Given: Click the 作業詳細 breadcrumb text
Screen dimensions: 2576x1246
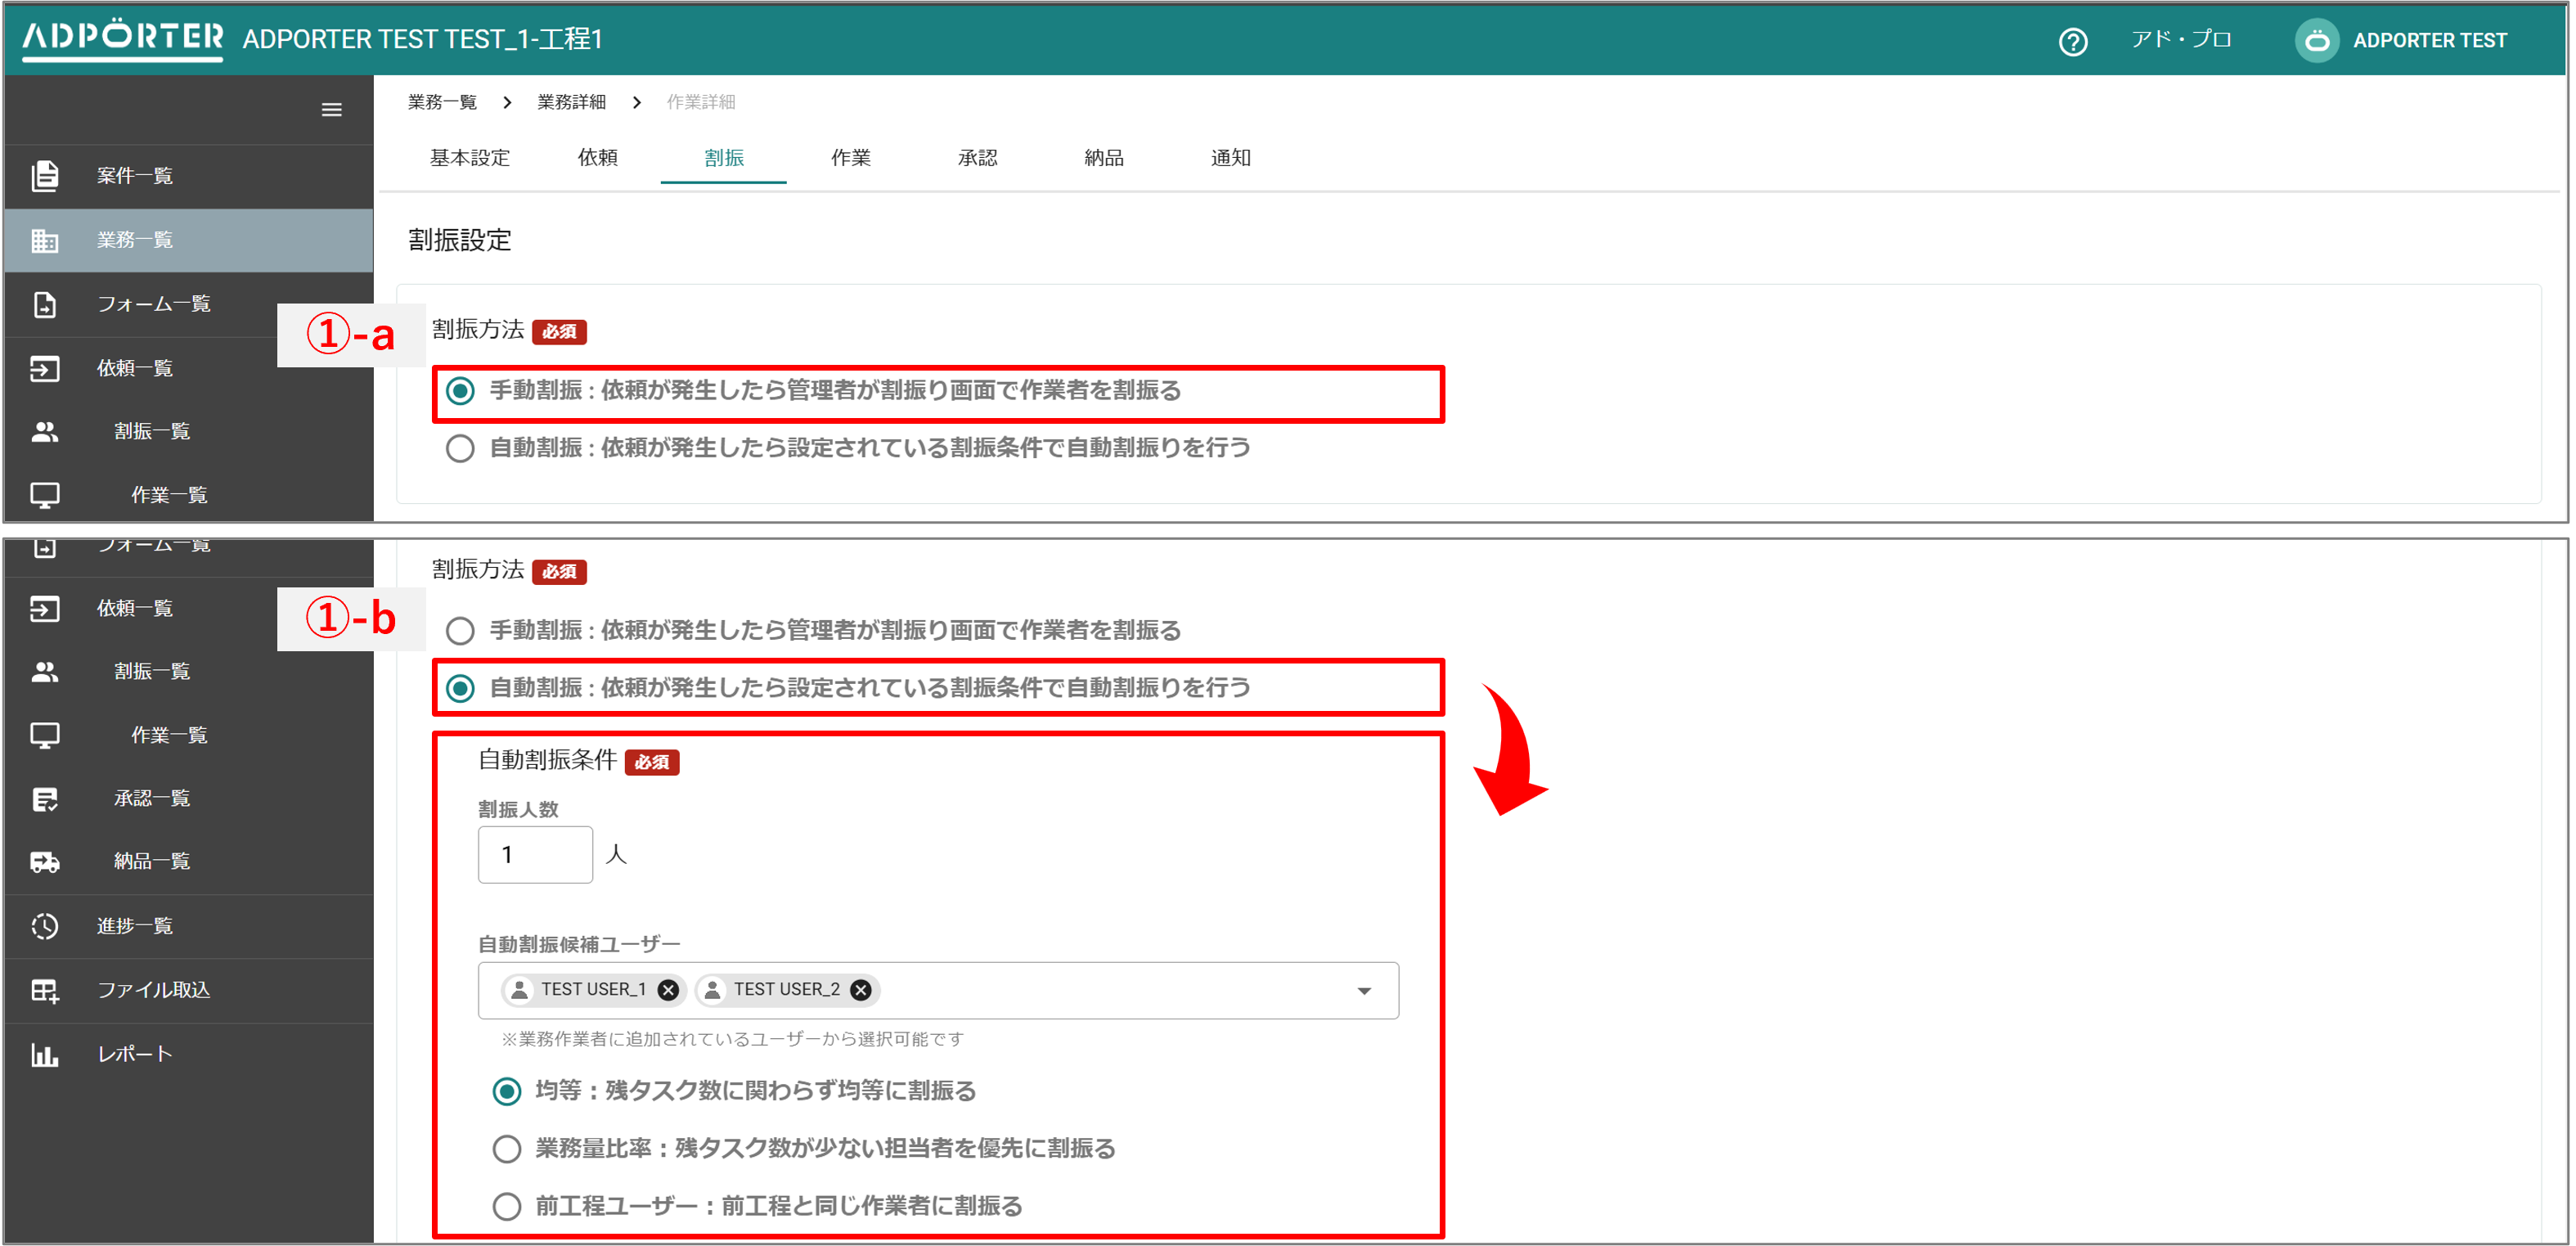Looking at the screenshot, I should [701, 102].
